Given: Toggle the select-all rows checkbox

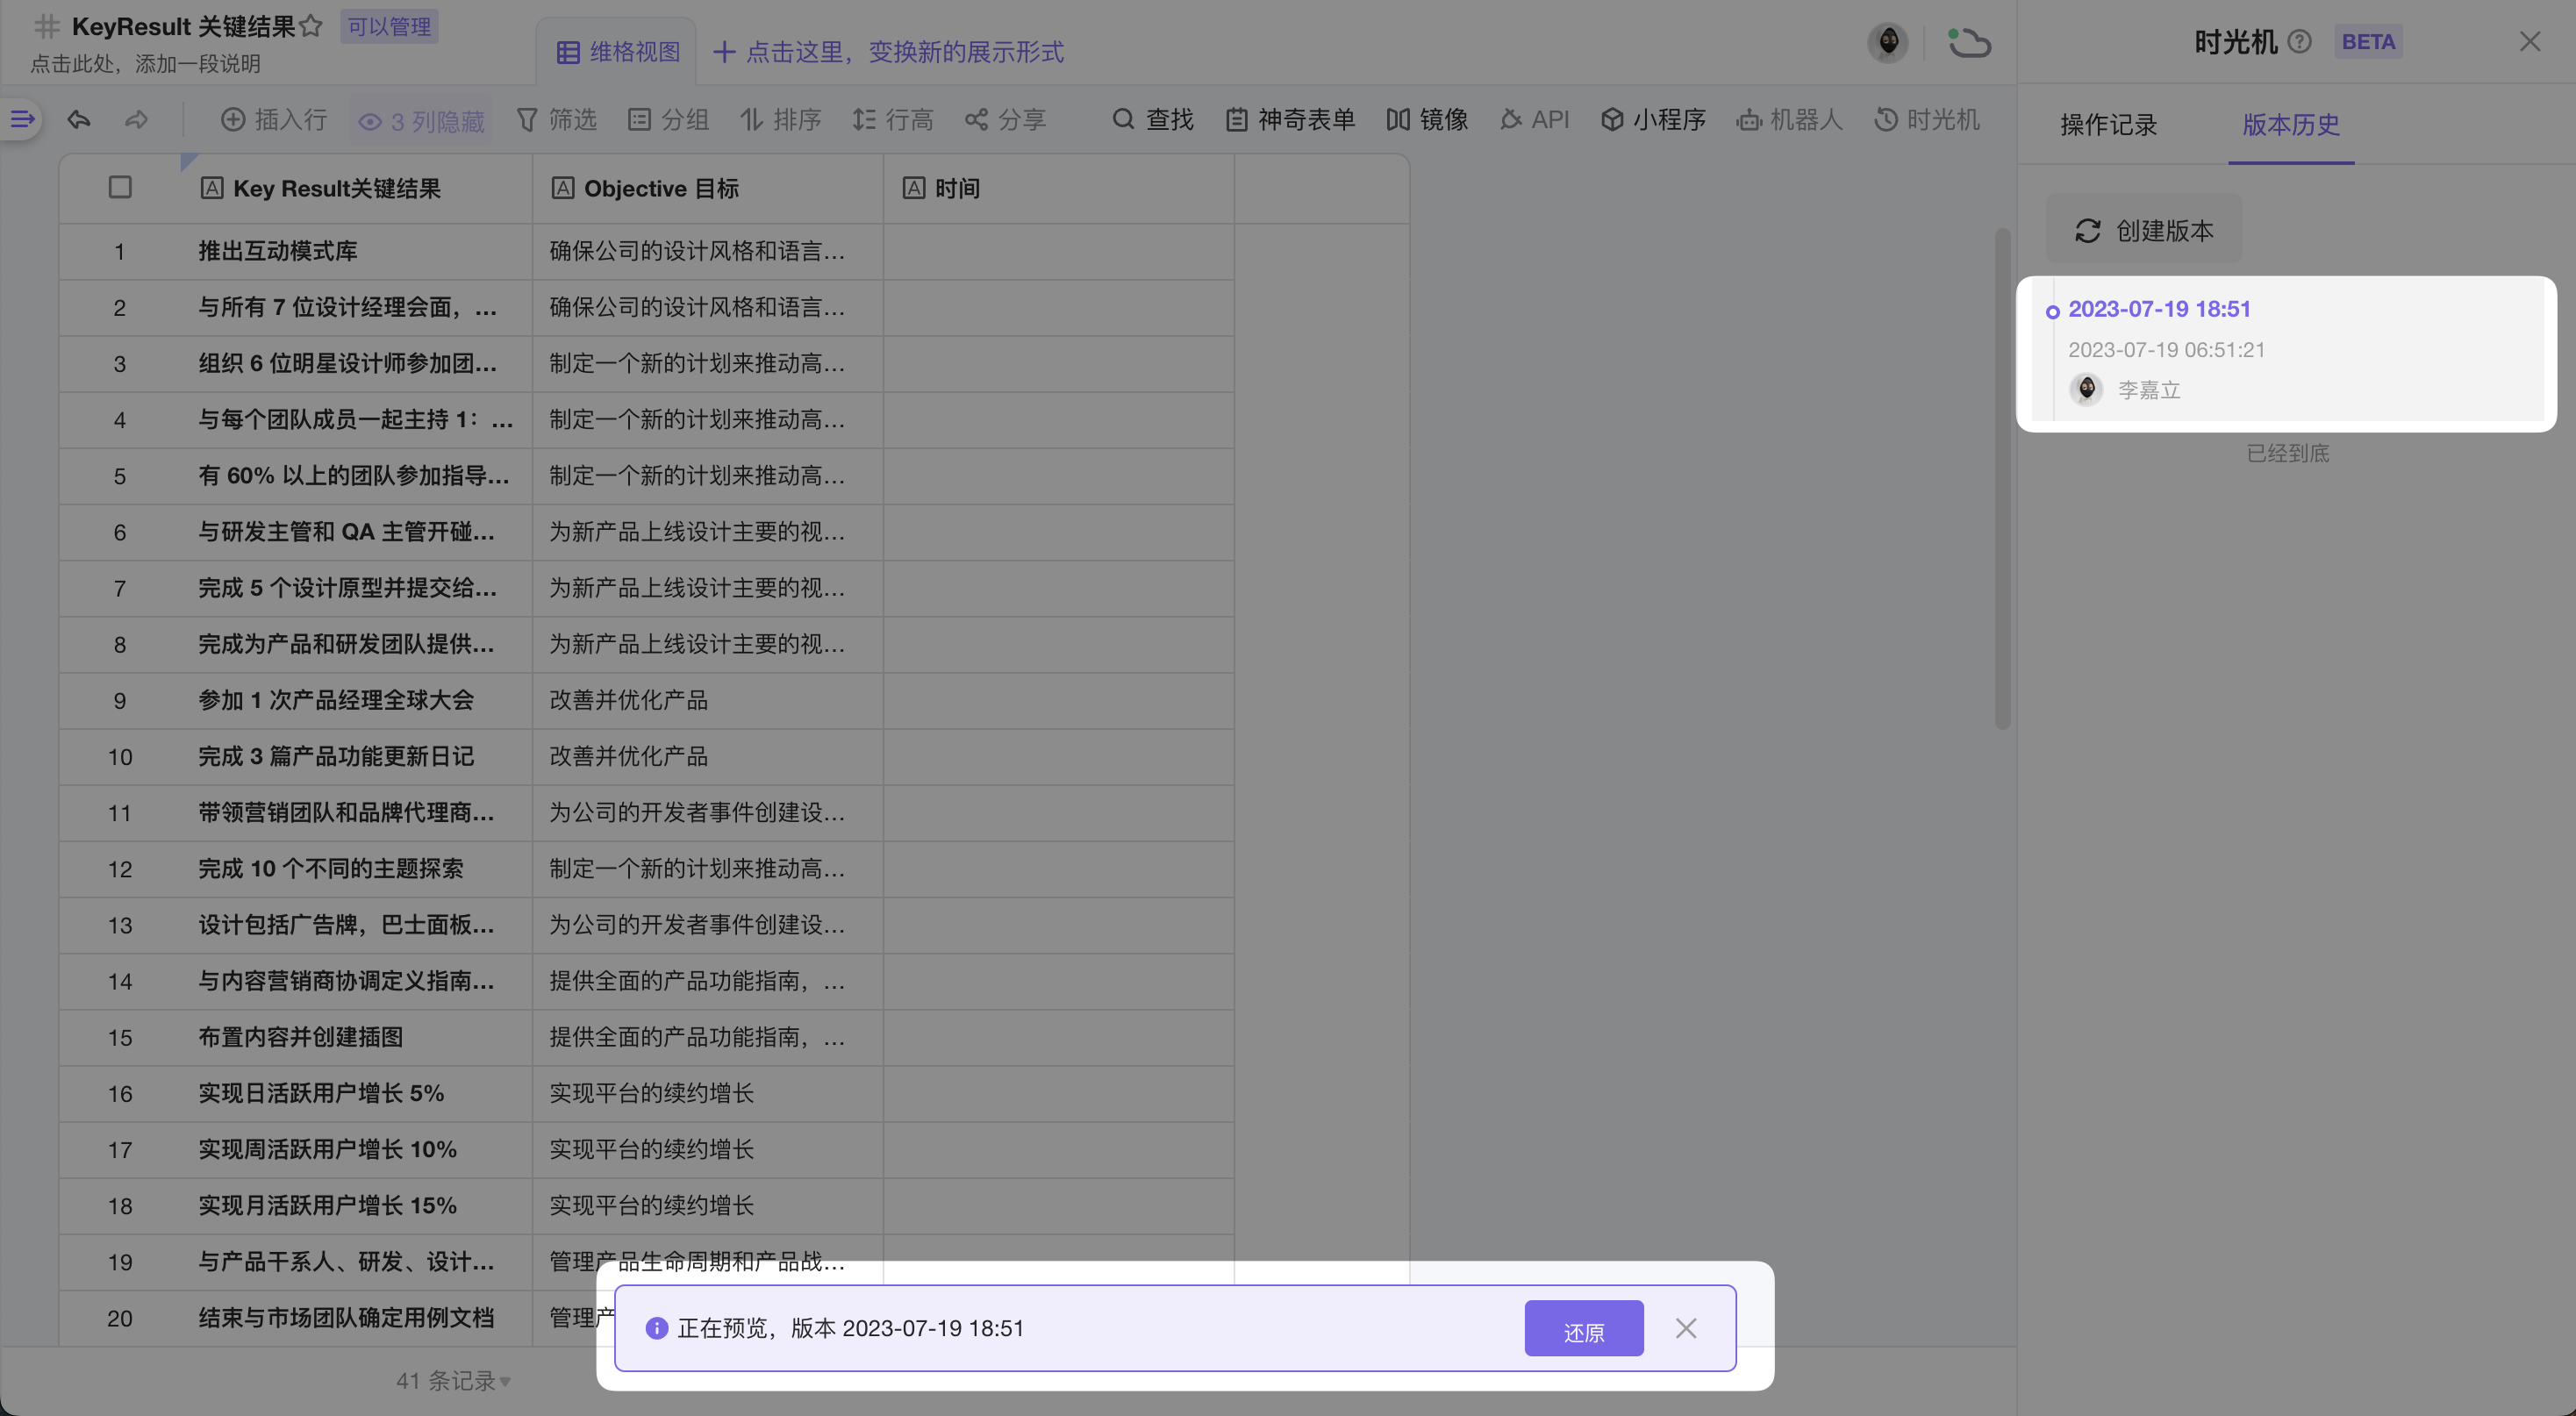Looking at the screenshot, I should click(x=120, y=188).
